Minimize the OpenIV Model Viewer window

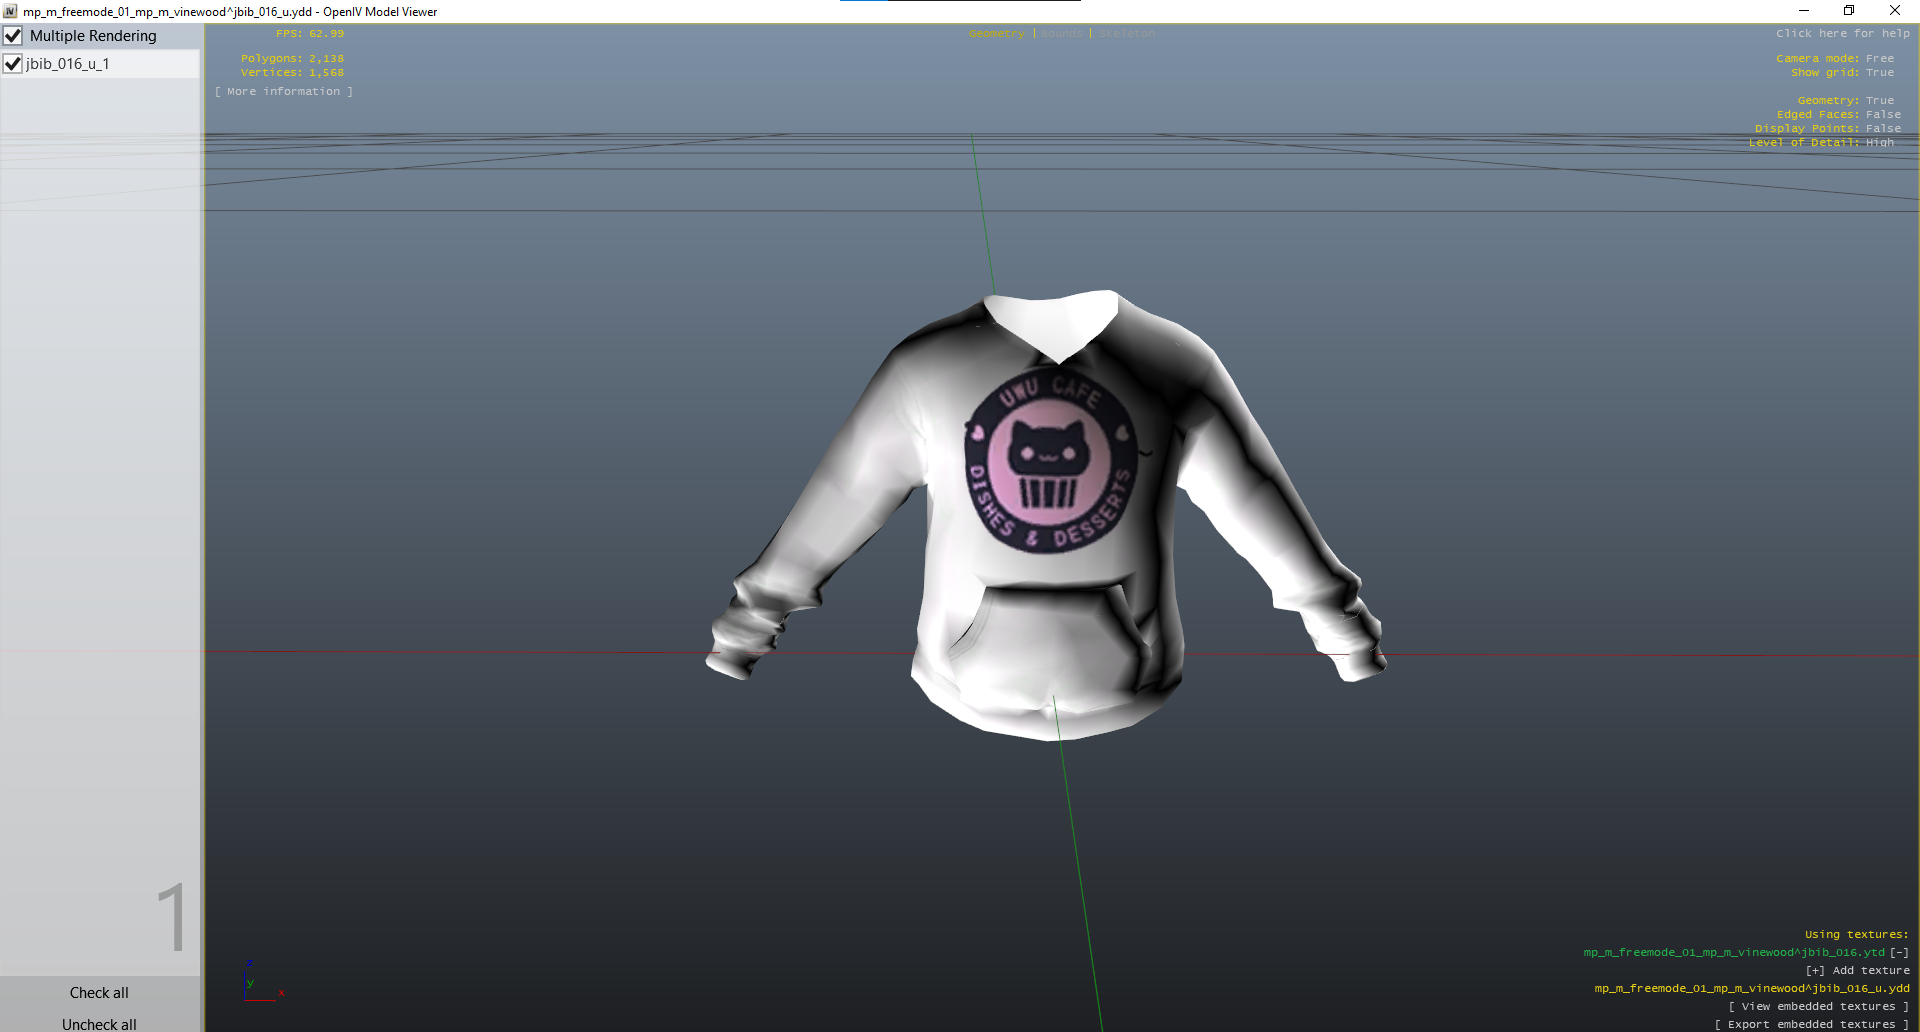tap(1803, 11)
